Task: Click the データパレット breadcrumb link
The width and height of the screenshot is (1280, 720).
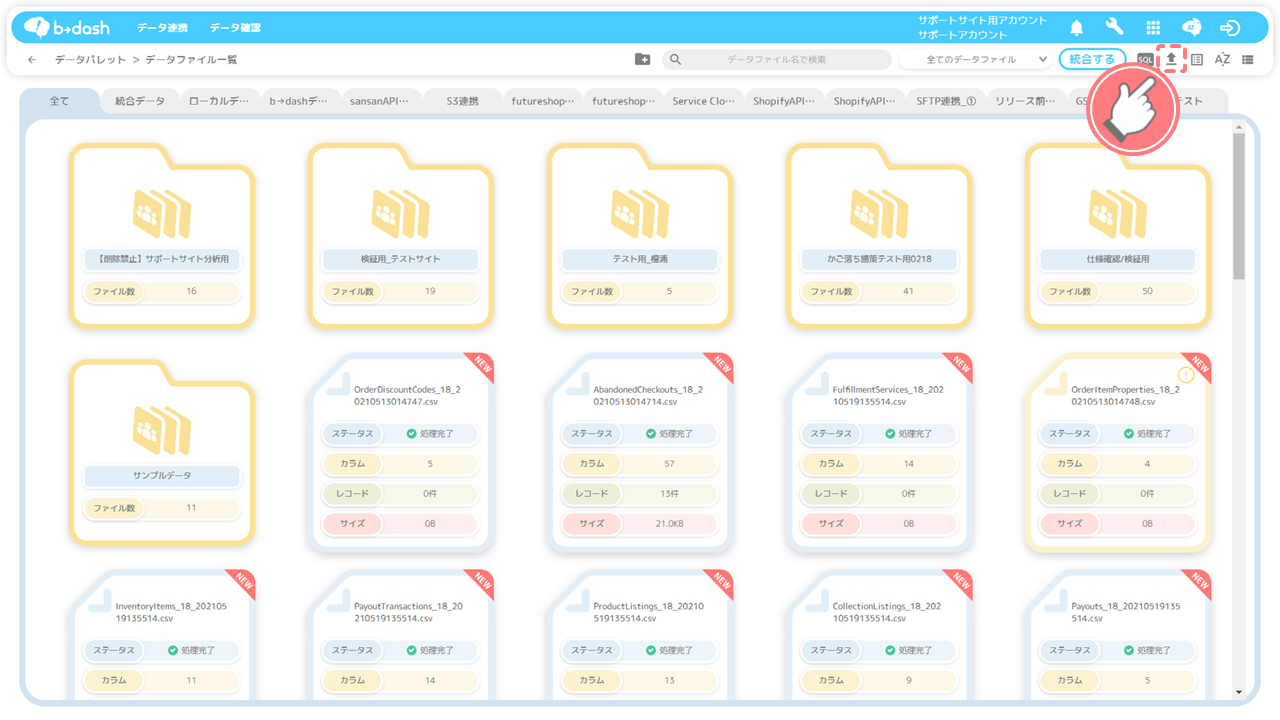Action: coord(90,60)
